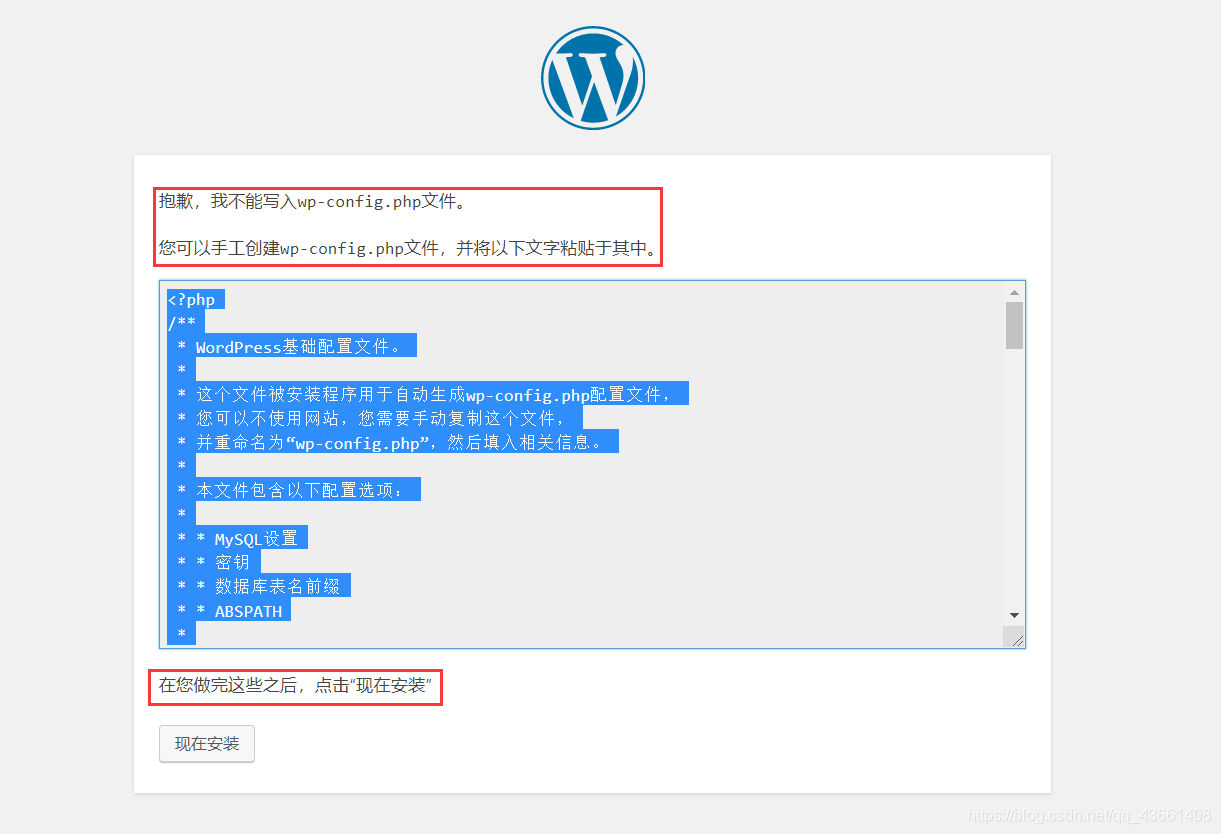This screenshot has height=834, width=1221.
Task: Click the text '抱歉，我不能写入wp-config.php文件。'
Action: [313, 202]
